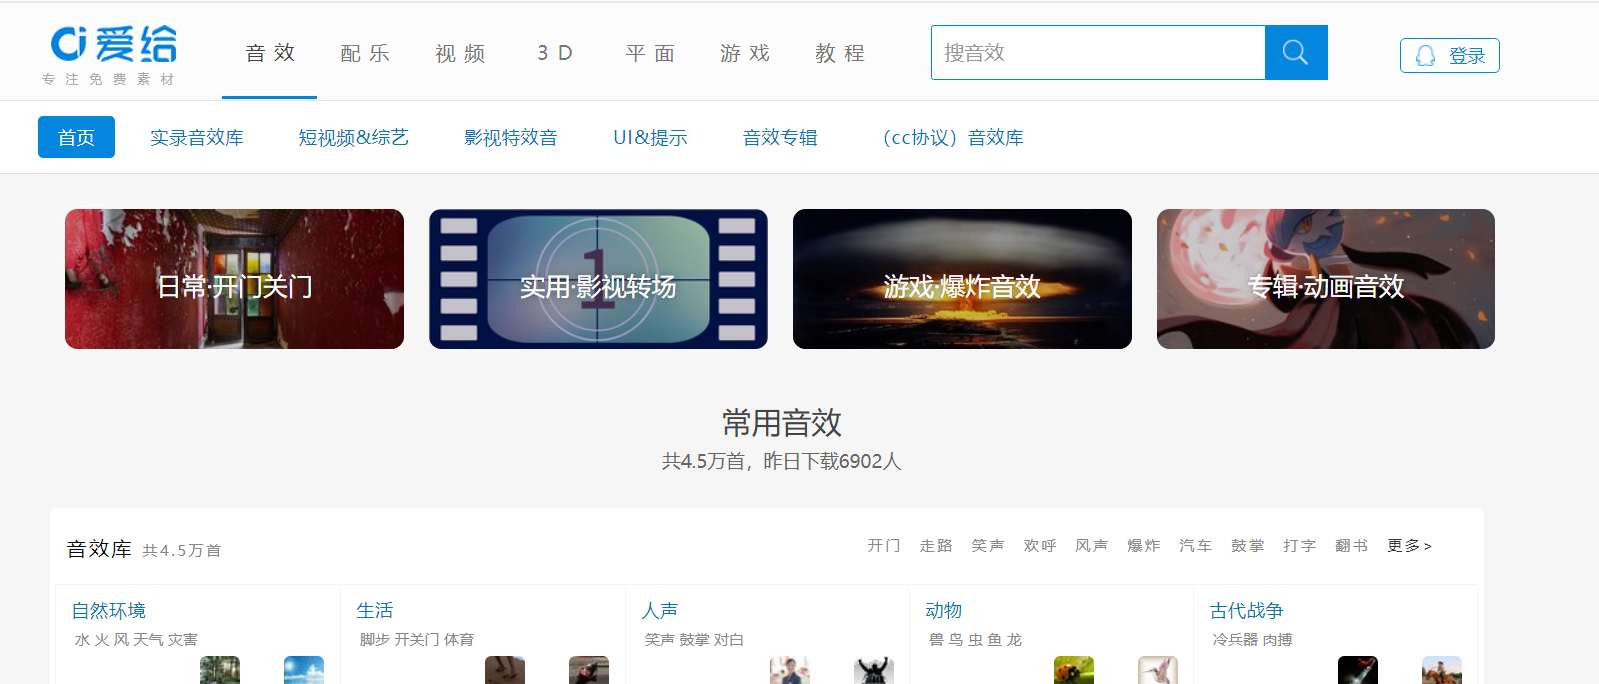Open the 音效 top navigation tab
This screenshot has width=1599, height=684.
tap(270, 53)
